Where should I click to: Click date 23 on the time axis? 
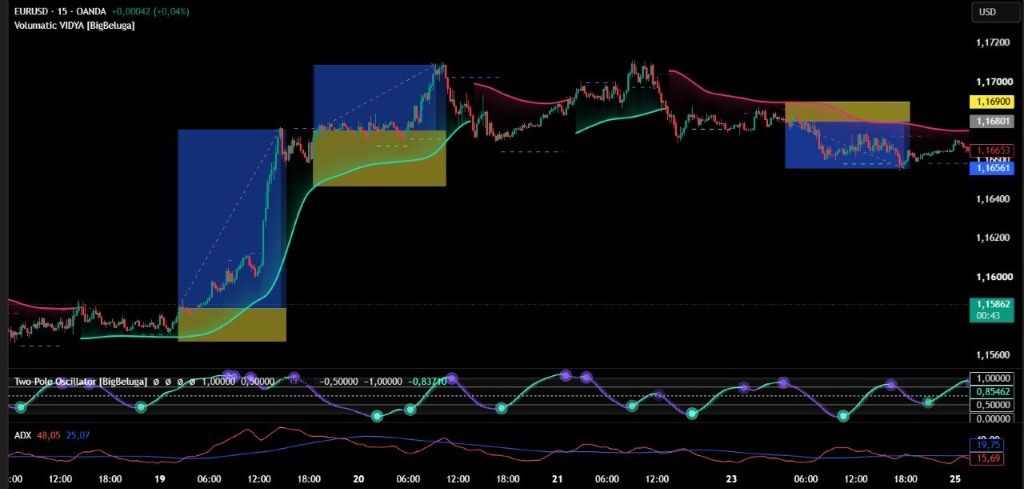click(x=731, y=479)
